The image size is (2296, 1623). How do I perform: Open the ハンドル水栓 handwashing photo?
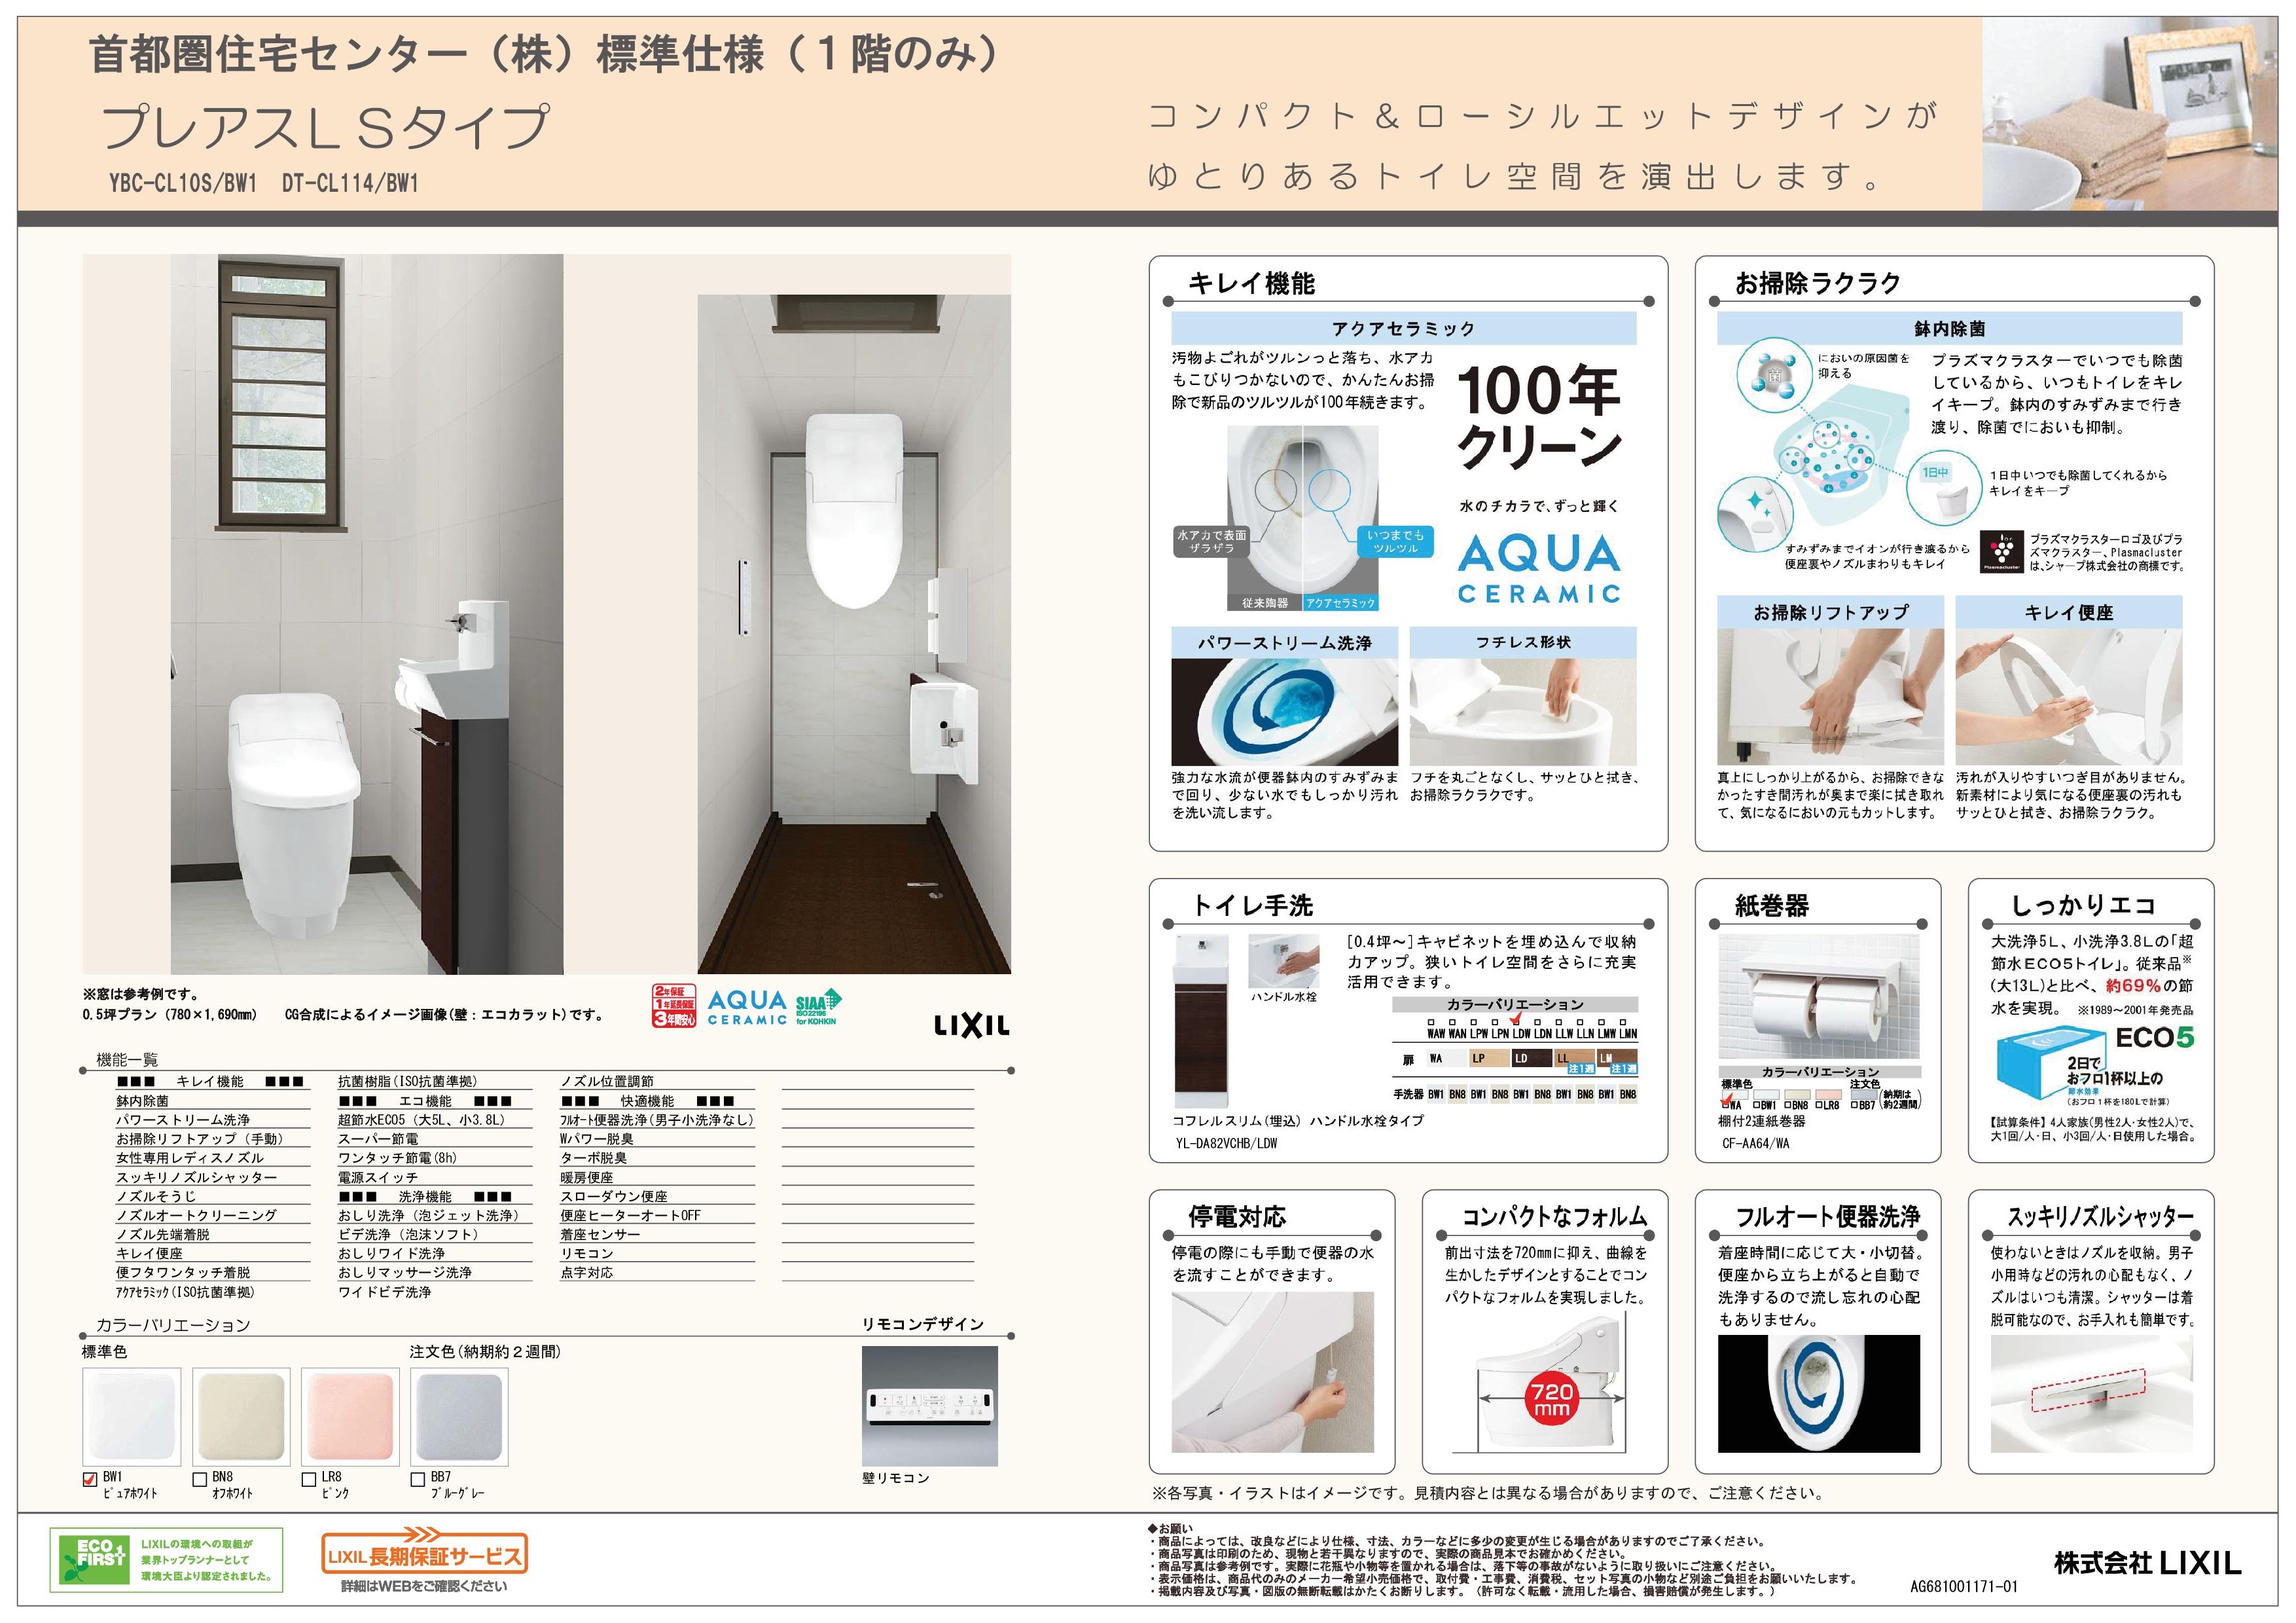[x=1285, y=961]
